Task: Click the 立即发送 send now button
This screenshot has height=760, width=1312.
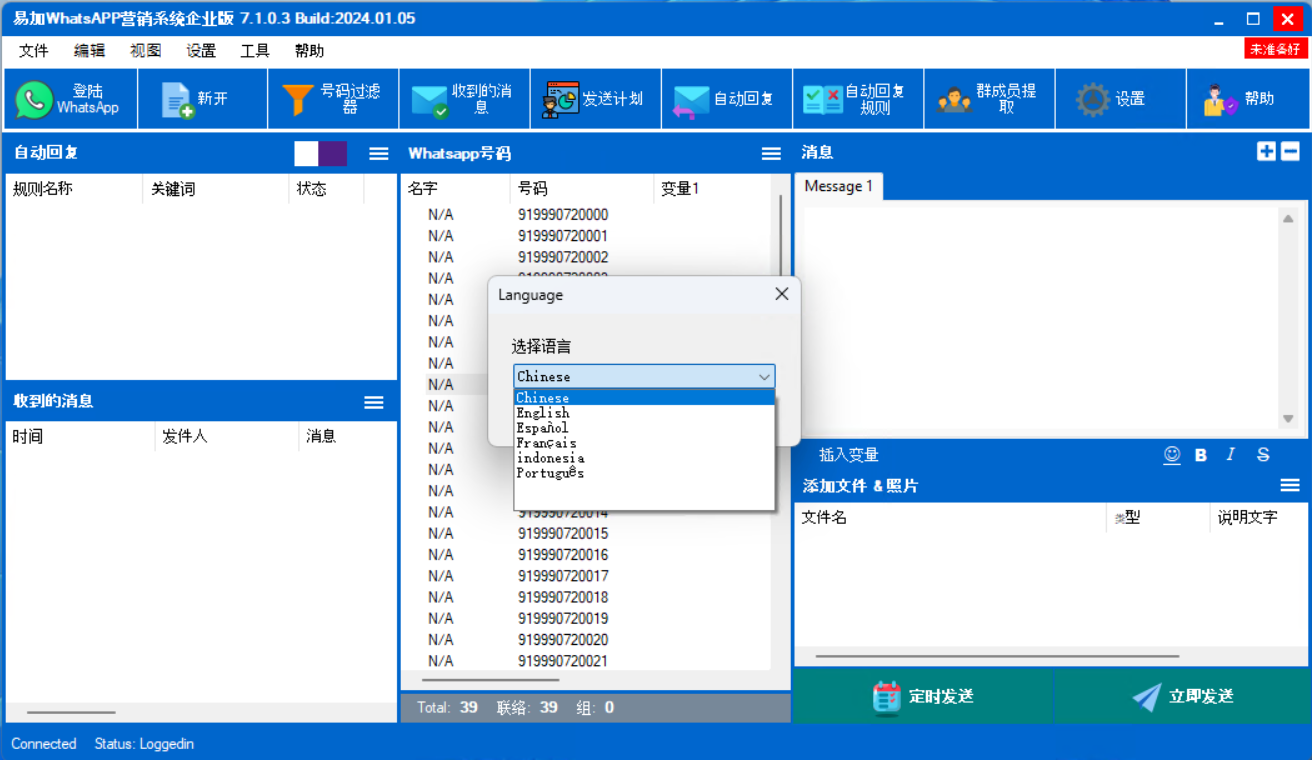Action: tap(1182, 696)
